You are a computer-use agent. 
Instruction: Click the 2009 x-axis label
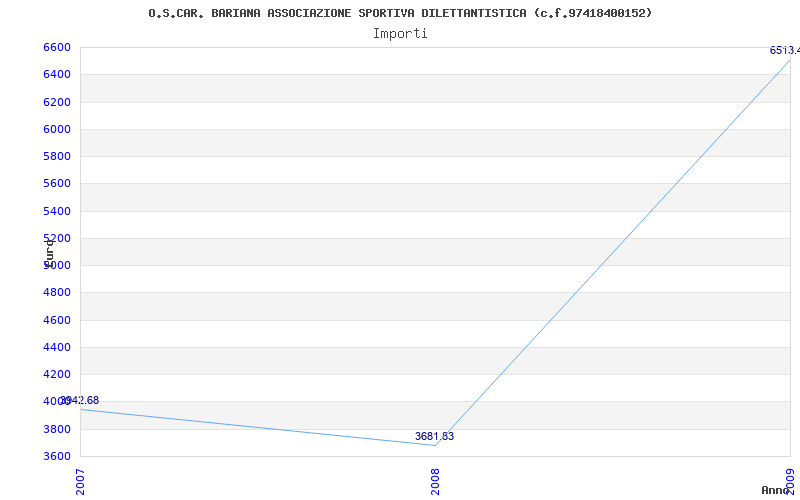[x=789, y=481]
